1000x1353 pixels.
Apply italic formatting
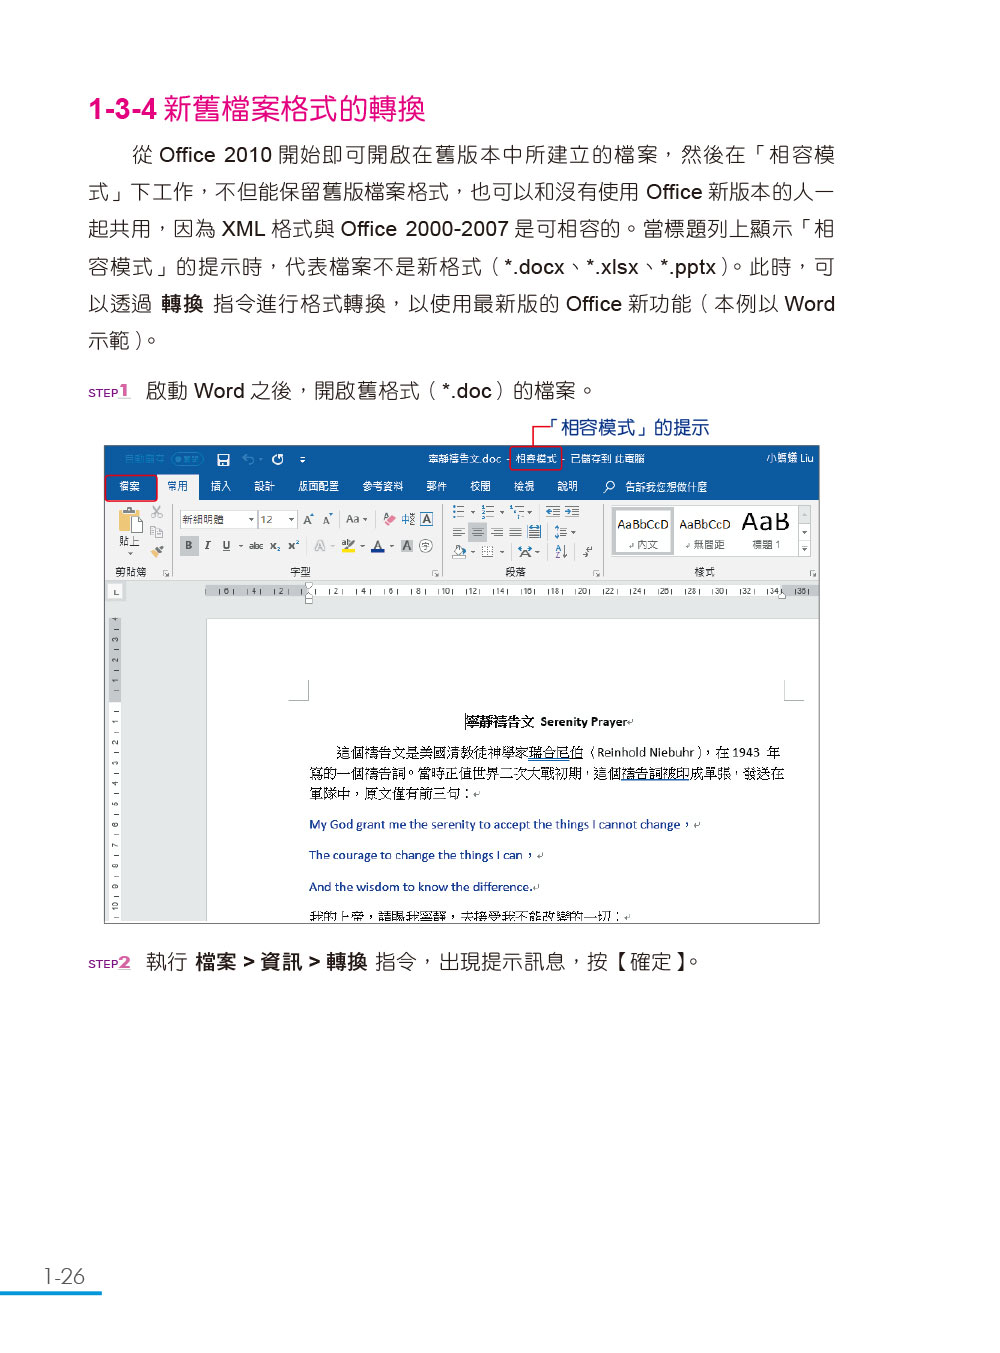[x=207, y=544]
